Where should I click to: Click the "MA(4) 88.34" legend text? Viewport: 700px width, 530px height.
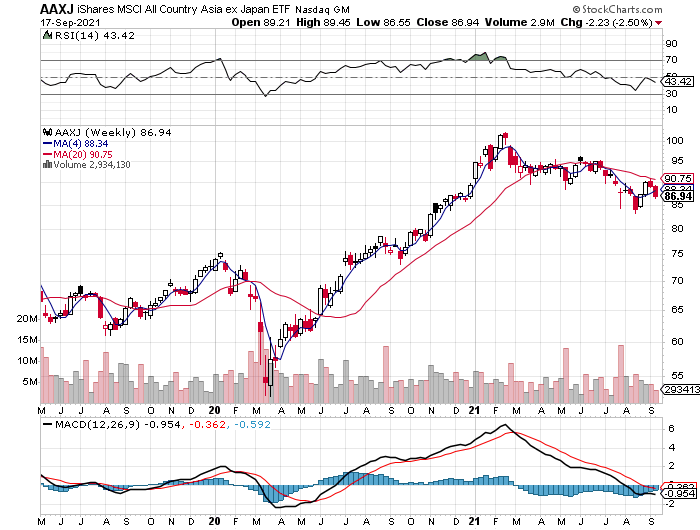coord(80,144)
